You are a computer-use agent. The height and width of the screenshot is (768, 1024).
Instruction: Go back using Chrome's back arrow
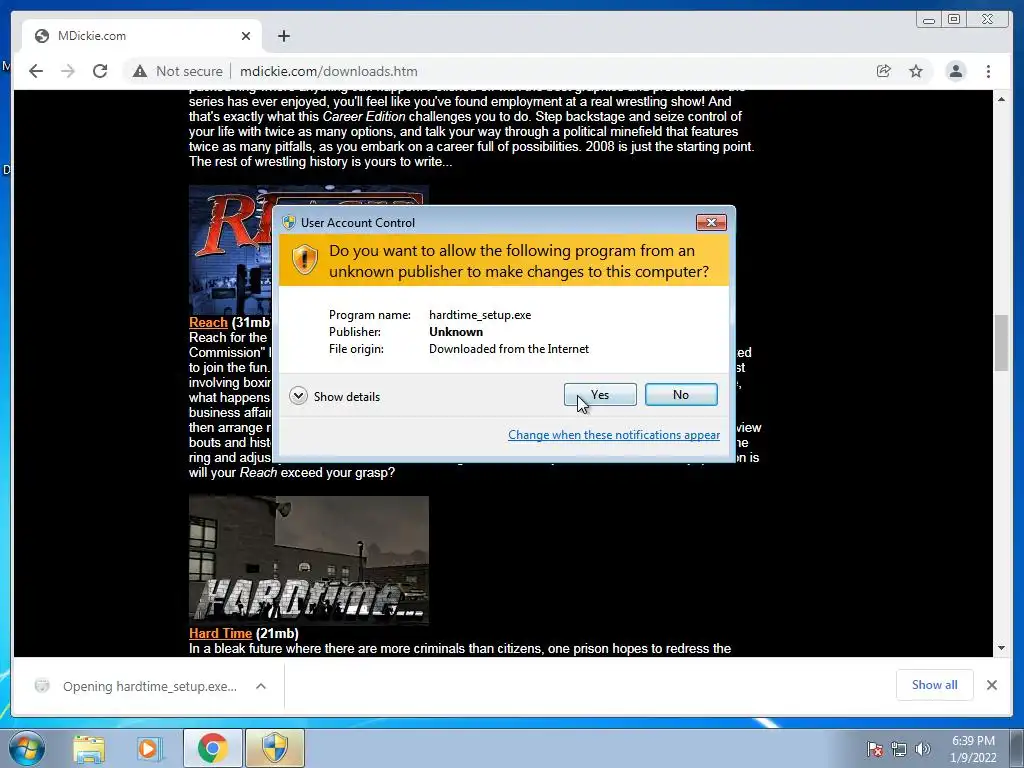(x=36, y=71)
